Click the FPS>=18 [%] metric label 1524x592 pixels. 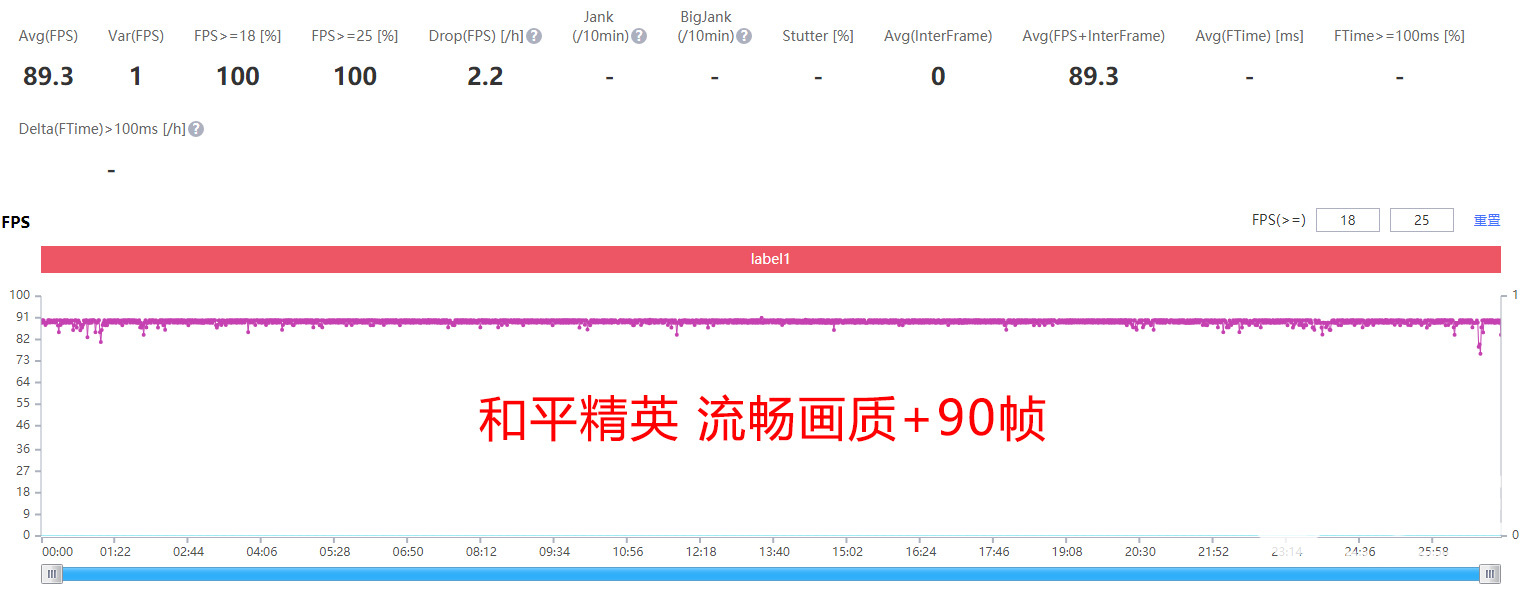coord(238,36)
